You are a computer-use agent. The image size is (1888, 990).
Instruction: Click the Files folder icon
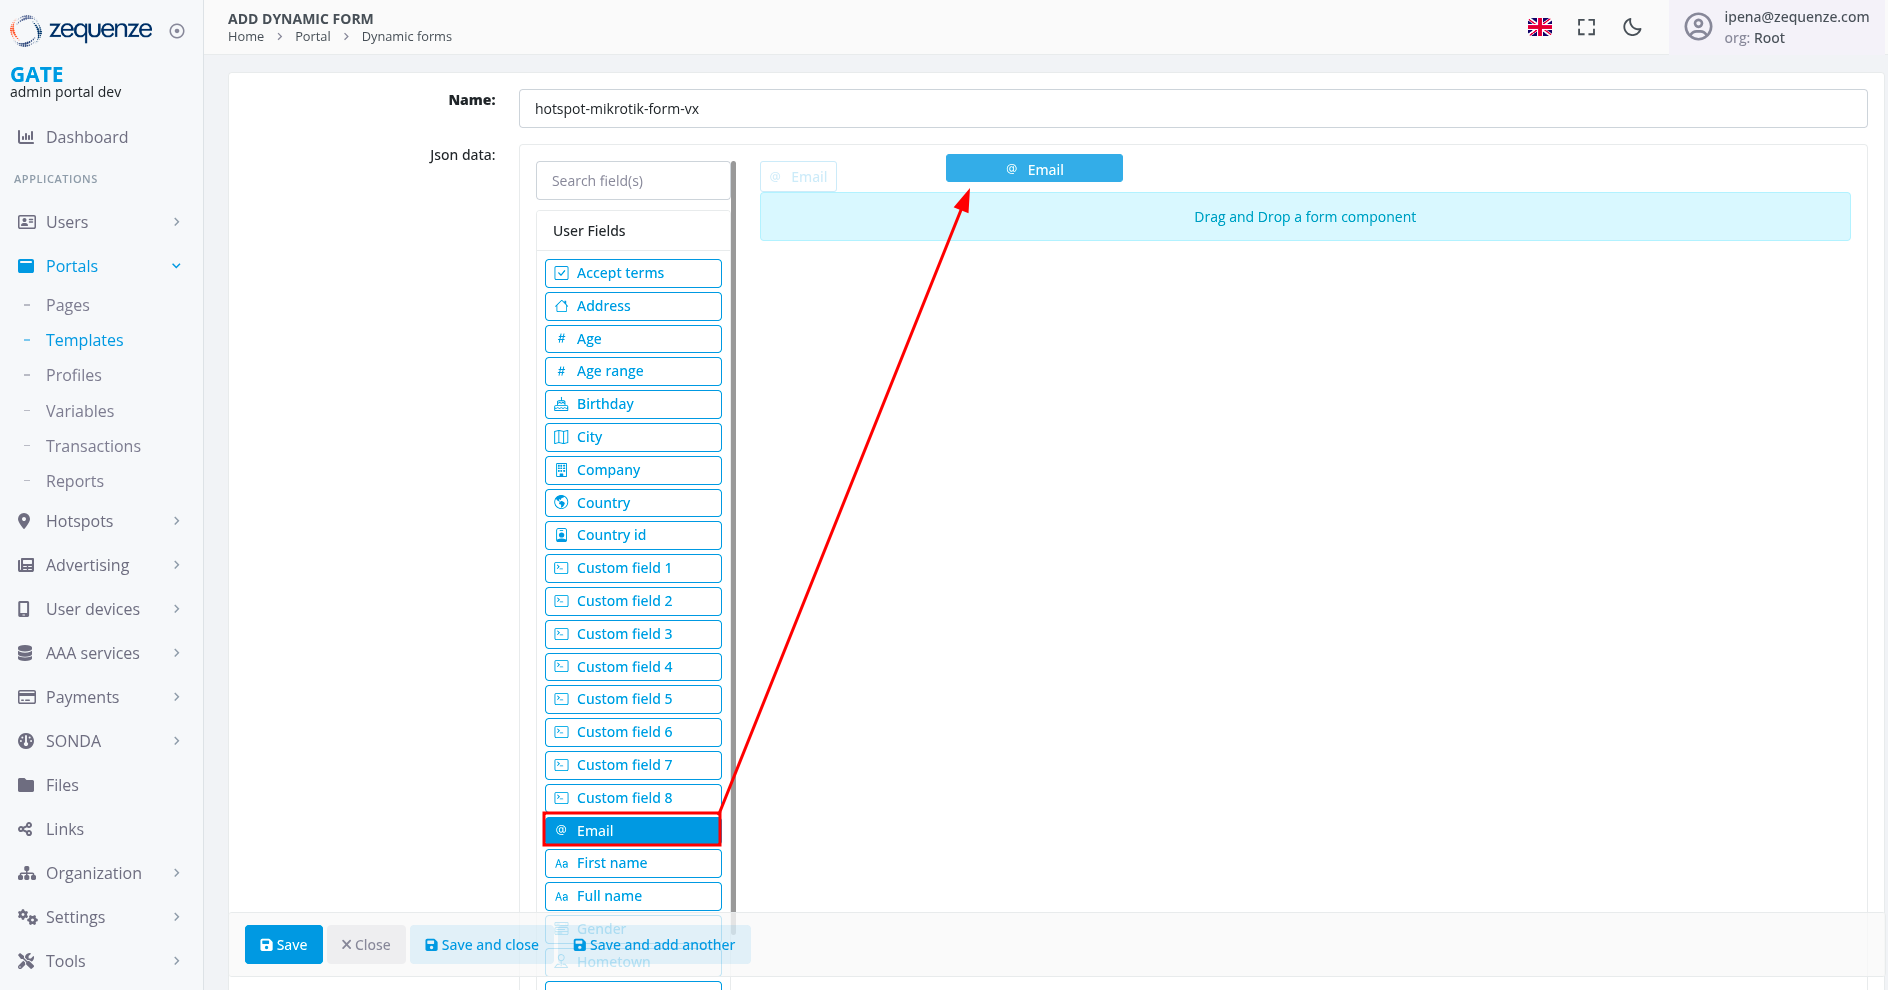coord(26,785)
